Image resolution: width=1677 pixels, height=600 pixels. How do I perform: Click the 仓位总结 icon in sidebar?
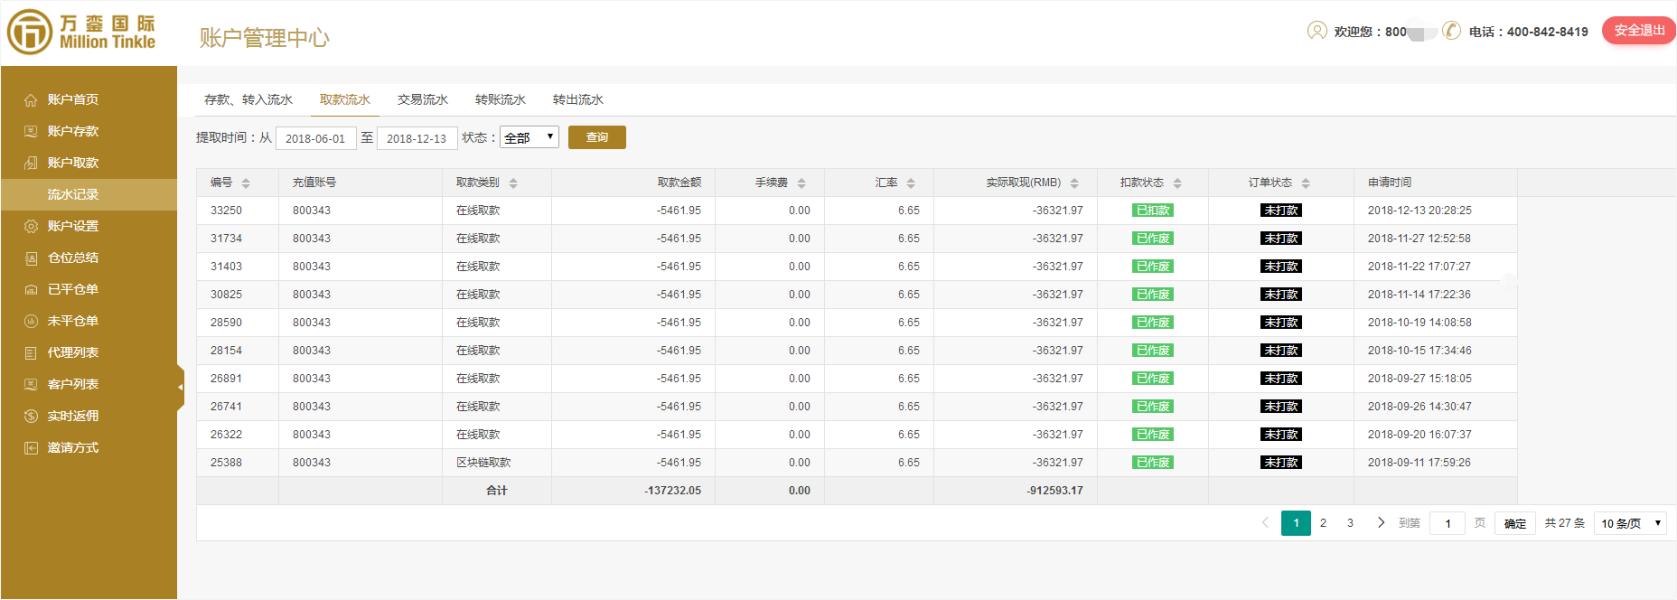point(31,258)
